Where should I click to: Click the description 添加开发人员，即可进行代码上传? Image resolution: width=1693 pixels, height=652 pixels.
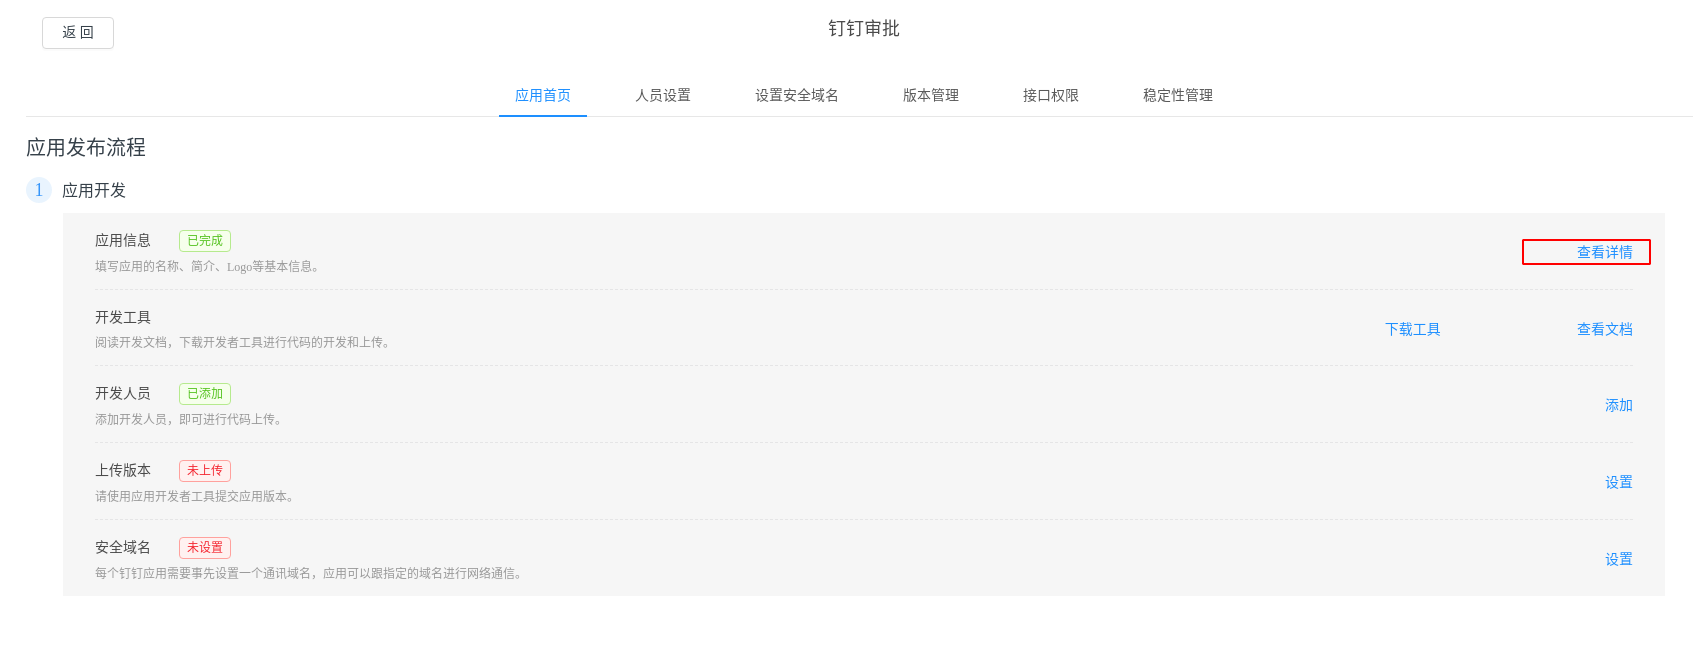click(191, 420)
